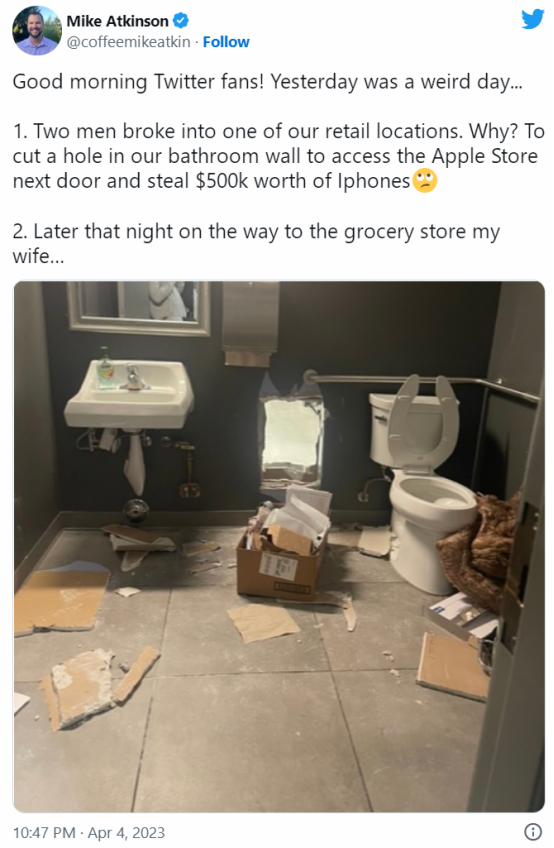The height and width of the screenshot is (848, 554).
Task: Click the paper towel dispenser in the photo
Action: (250, 320)
